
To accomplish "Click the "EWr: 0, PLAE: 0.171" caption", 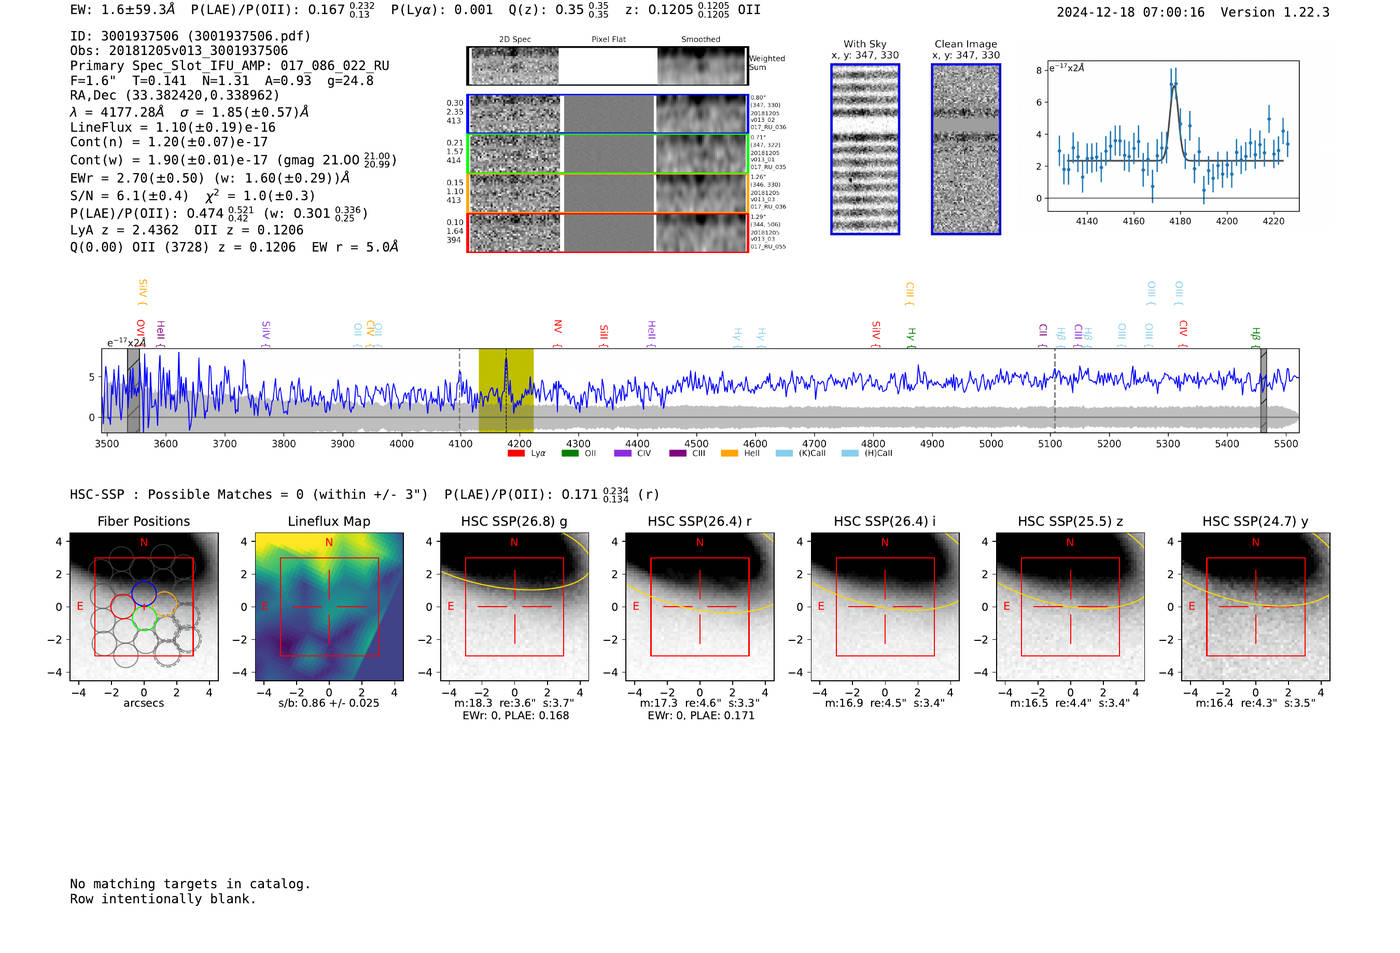I will 699,716.
